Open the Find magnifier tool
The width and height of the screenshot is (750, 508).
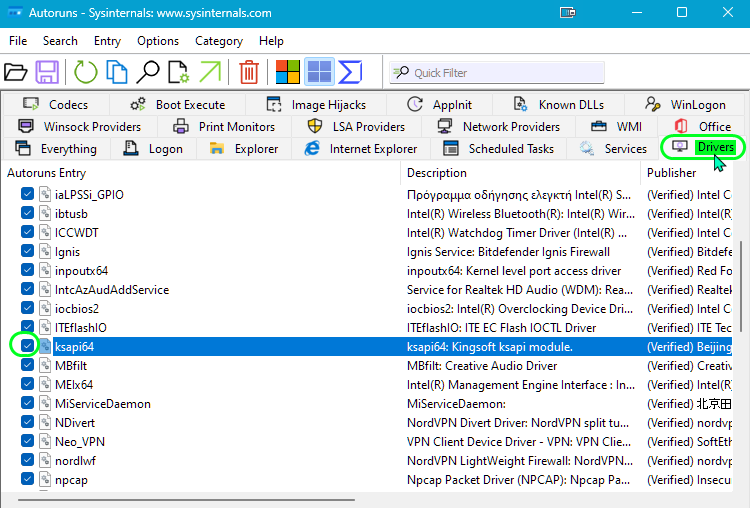pos(148,73)
